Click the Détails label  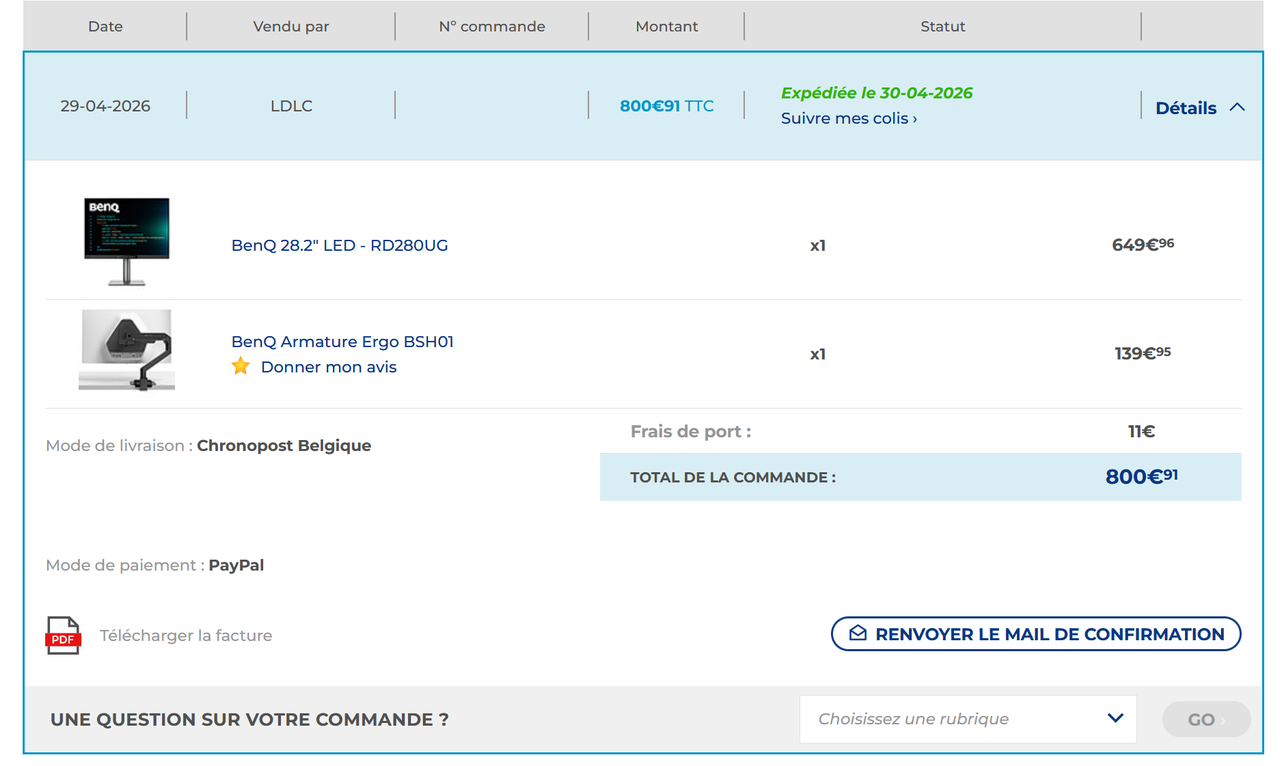[x=1186, y=108]
